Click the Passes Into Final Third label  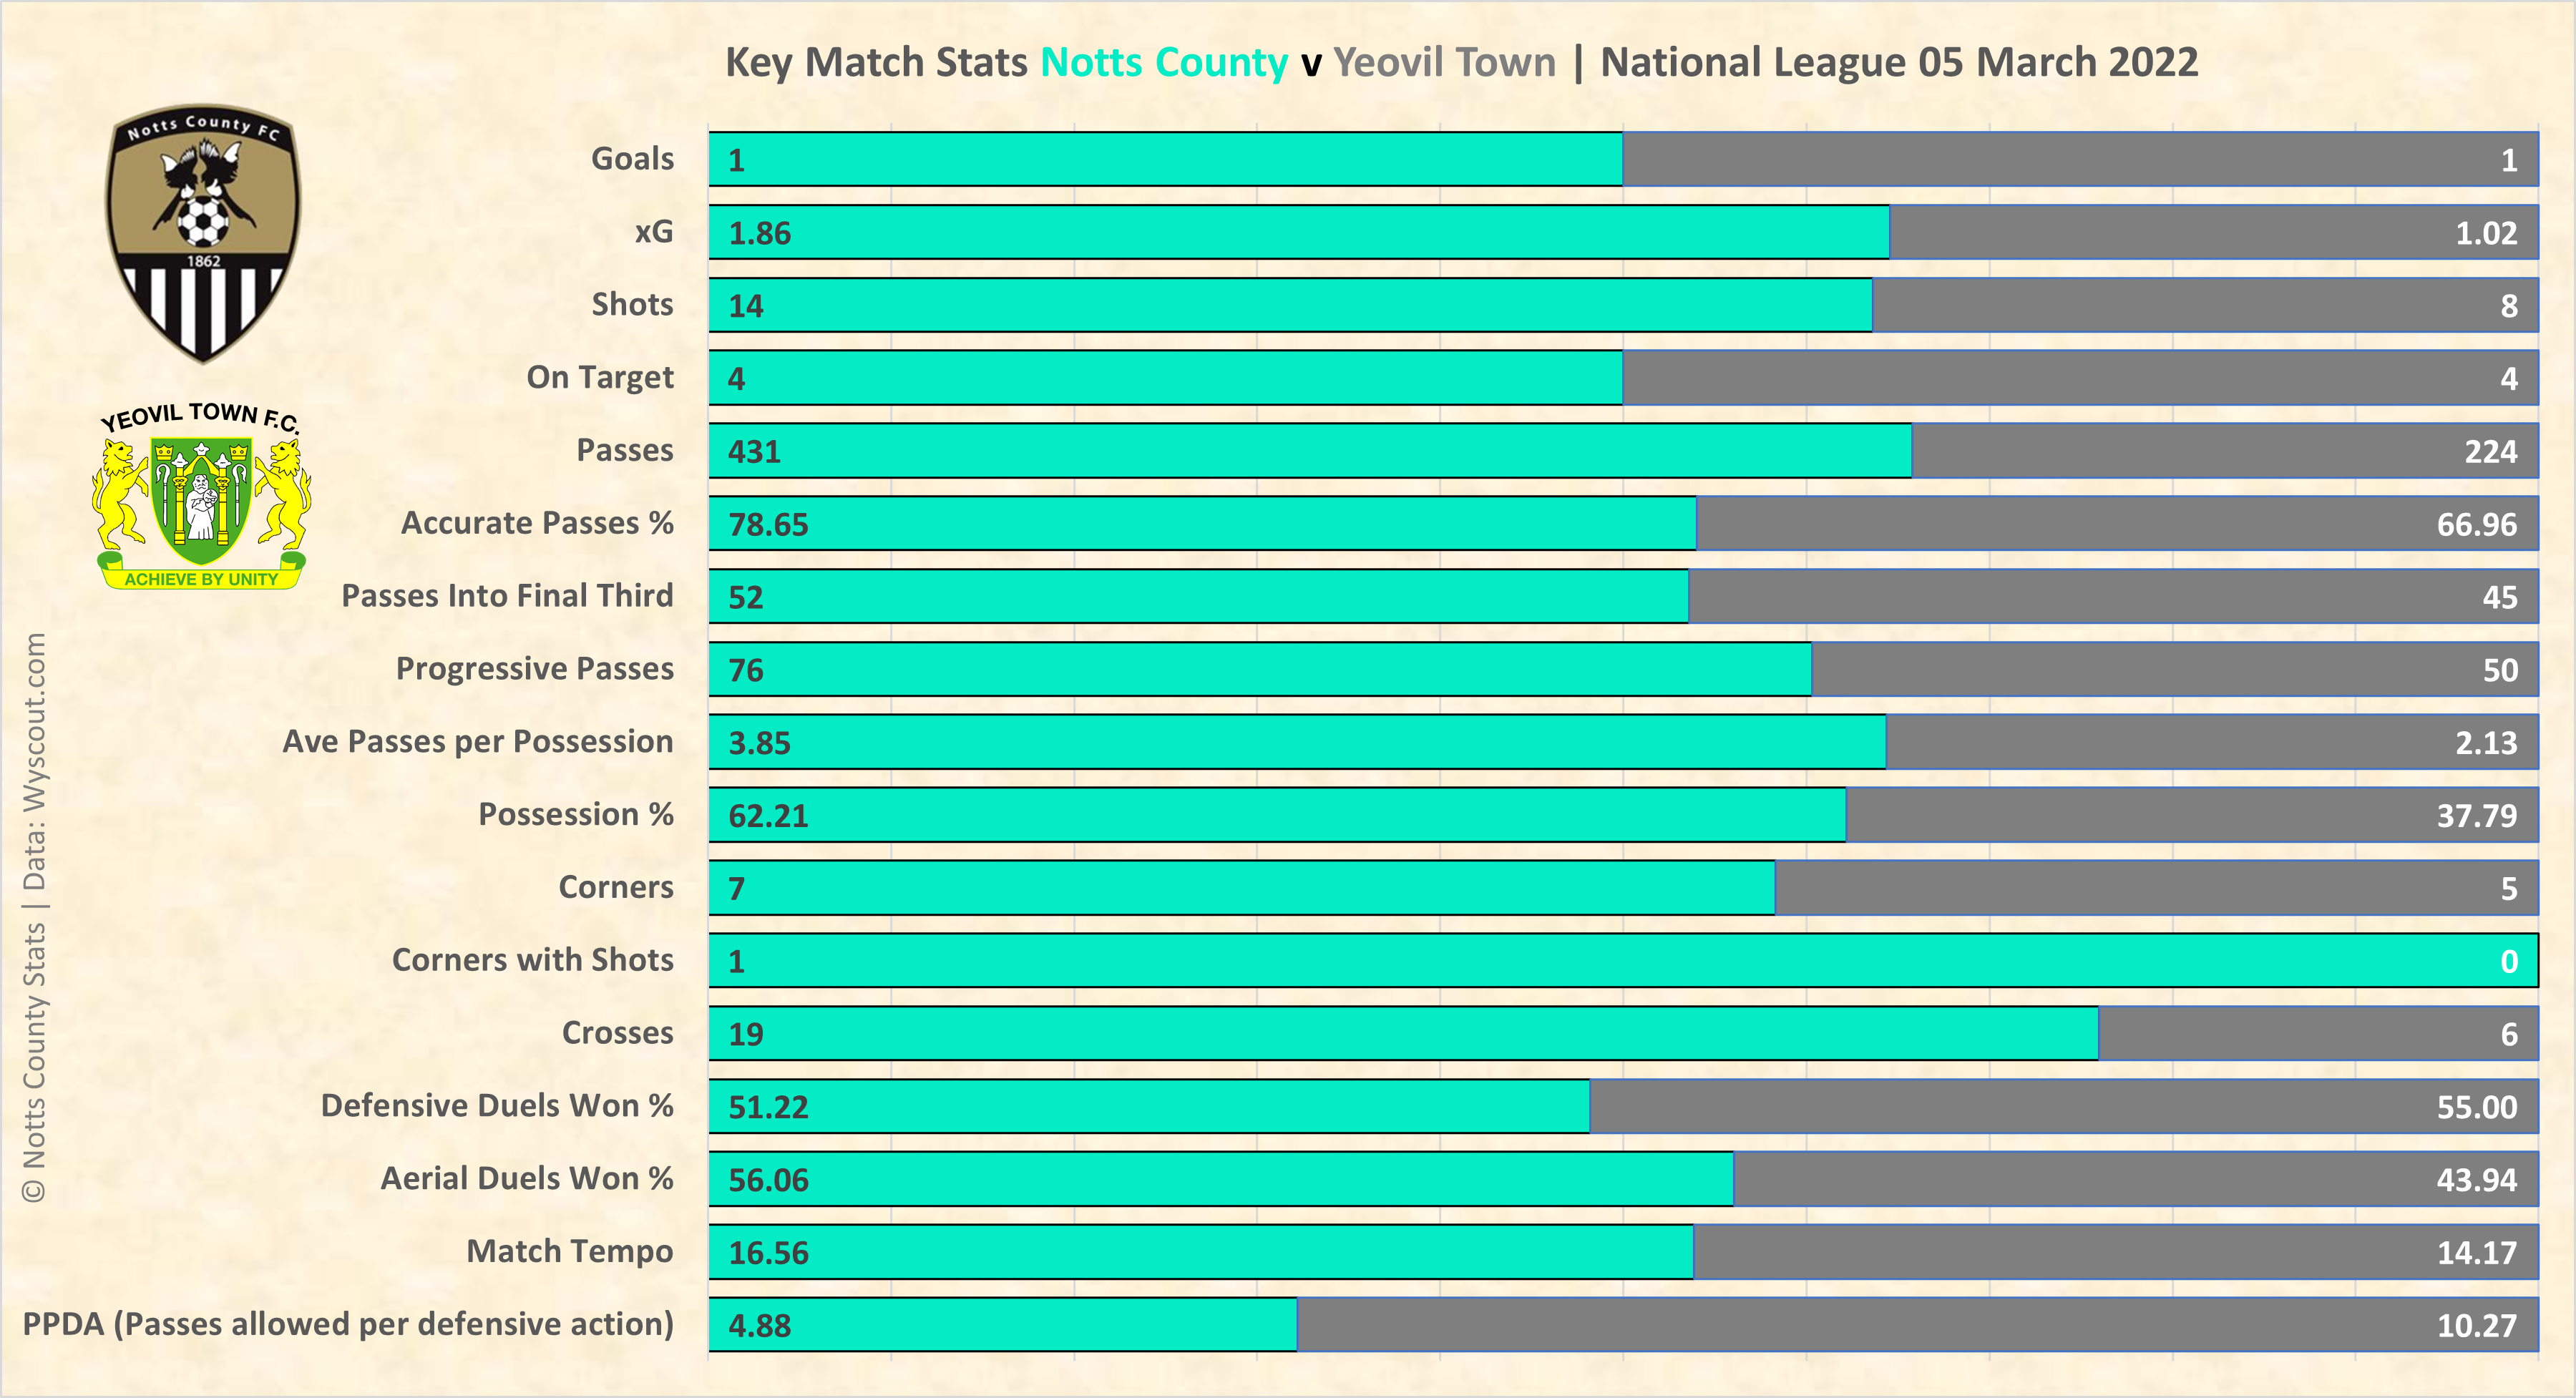[x=507, y=596]
